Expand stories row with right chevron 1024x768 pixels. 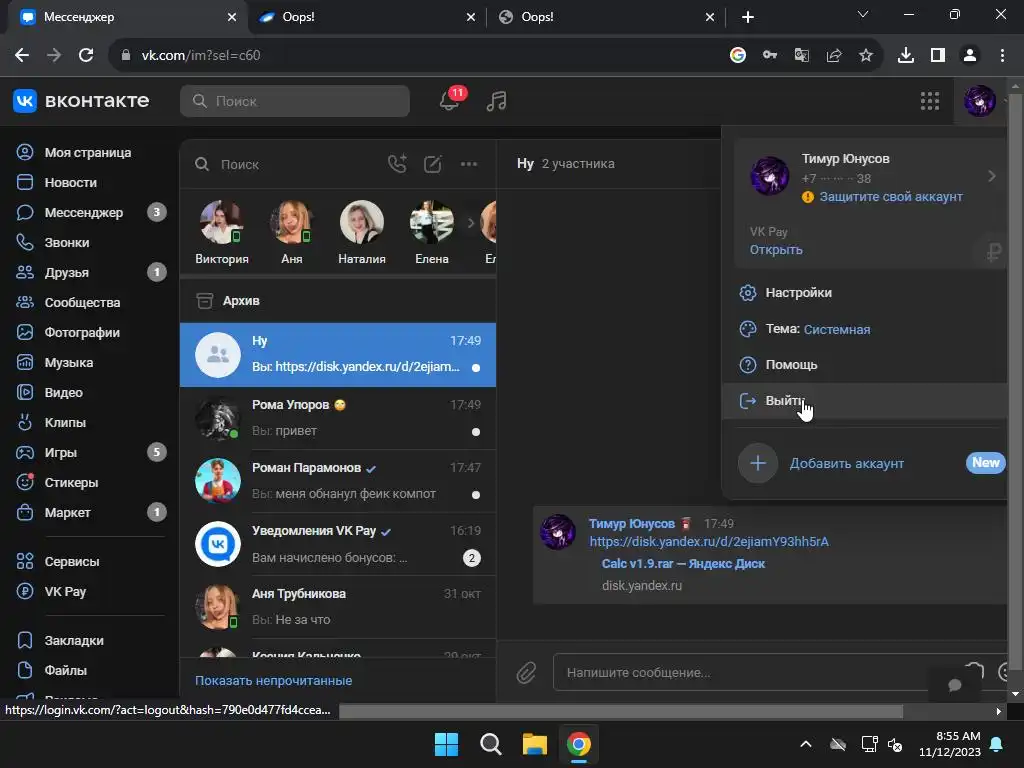click(x=471, y=223)
